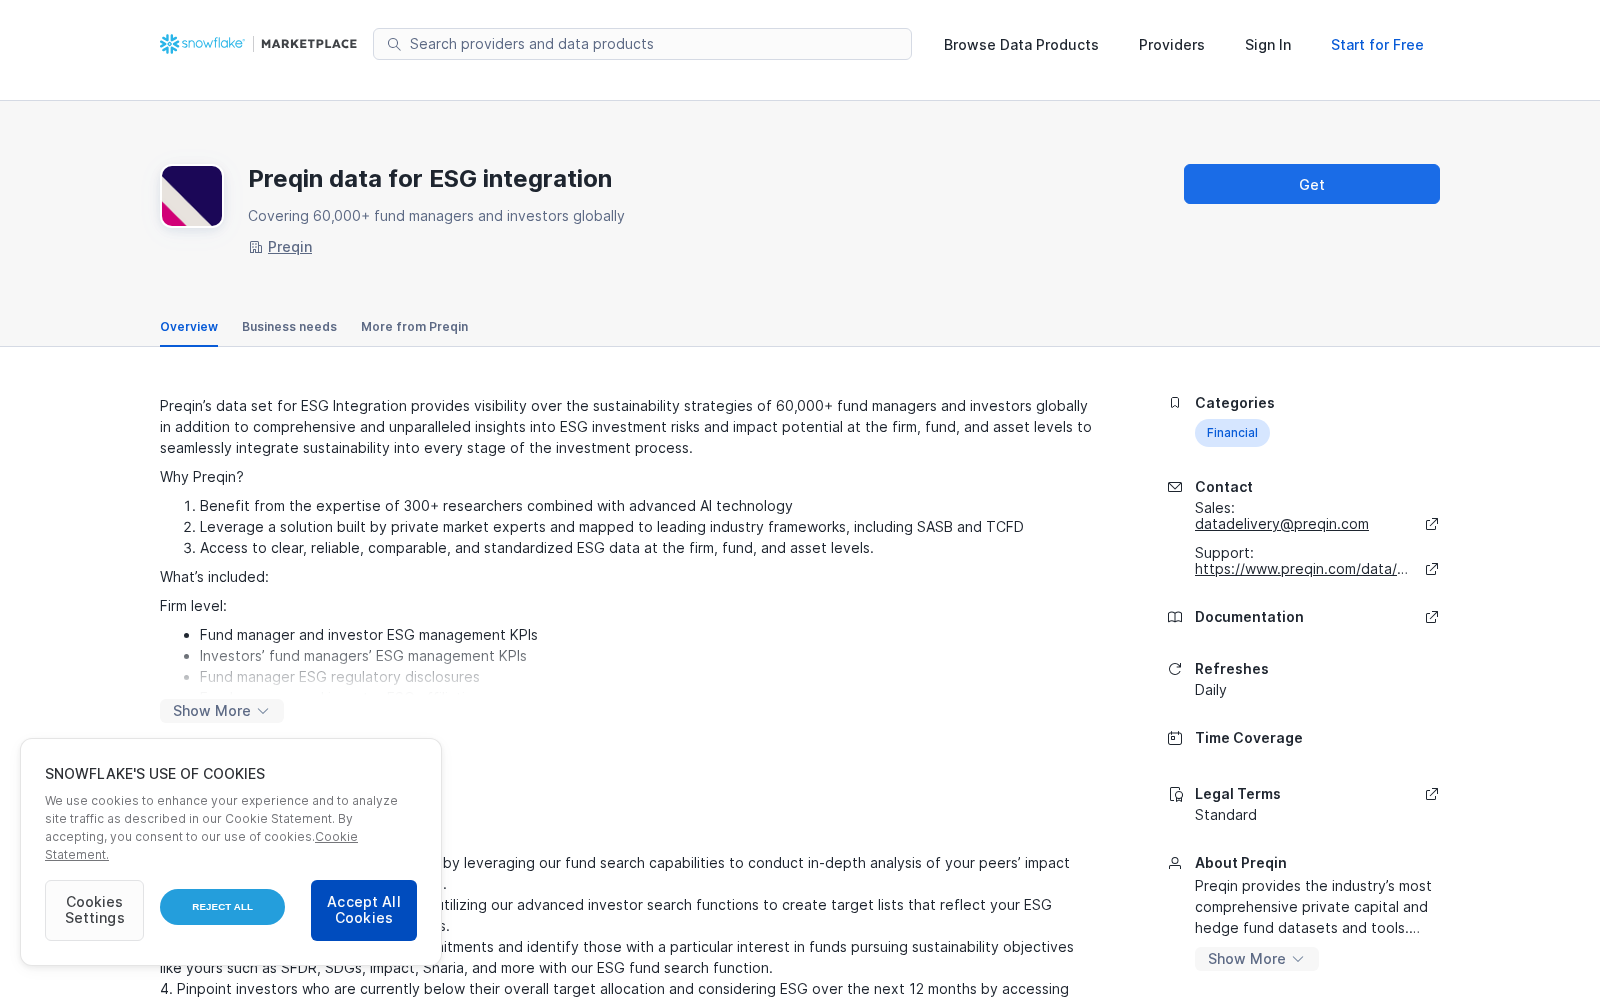Click Accept All Cookies button

tap(364, 910)
